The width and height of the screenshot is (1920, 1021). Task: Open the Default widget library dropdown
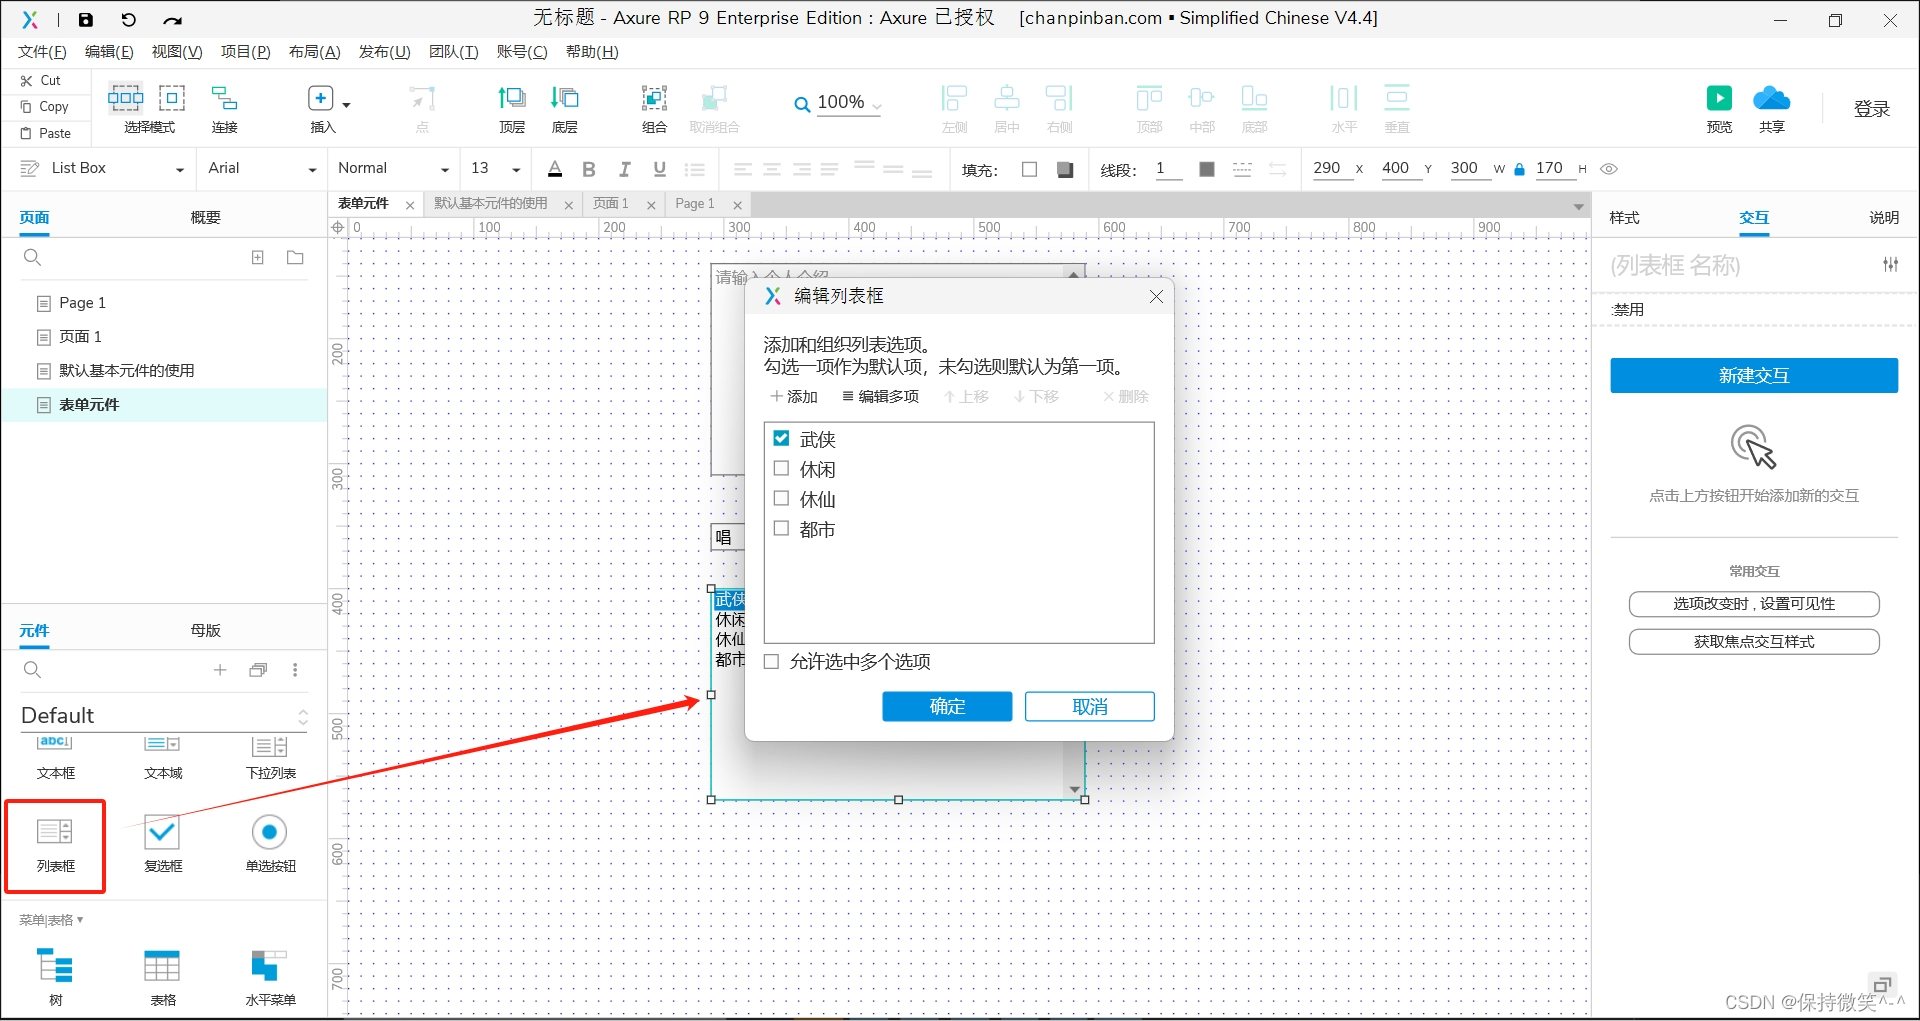point(303,717)
